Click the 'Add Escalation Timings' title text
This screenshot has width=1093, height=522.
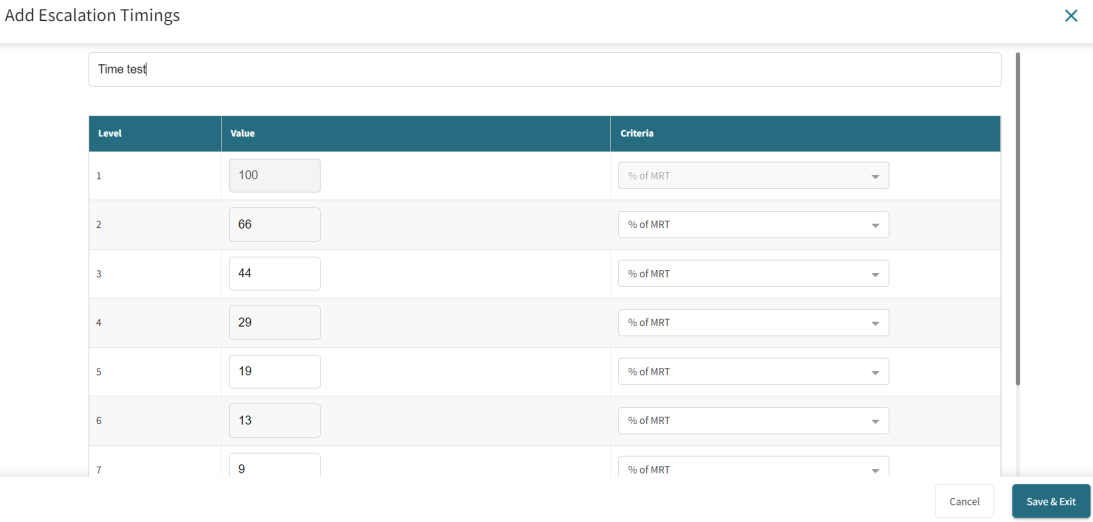tap(92, 15)
